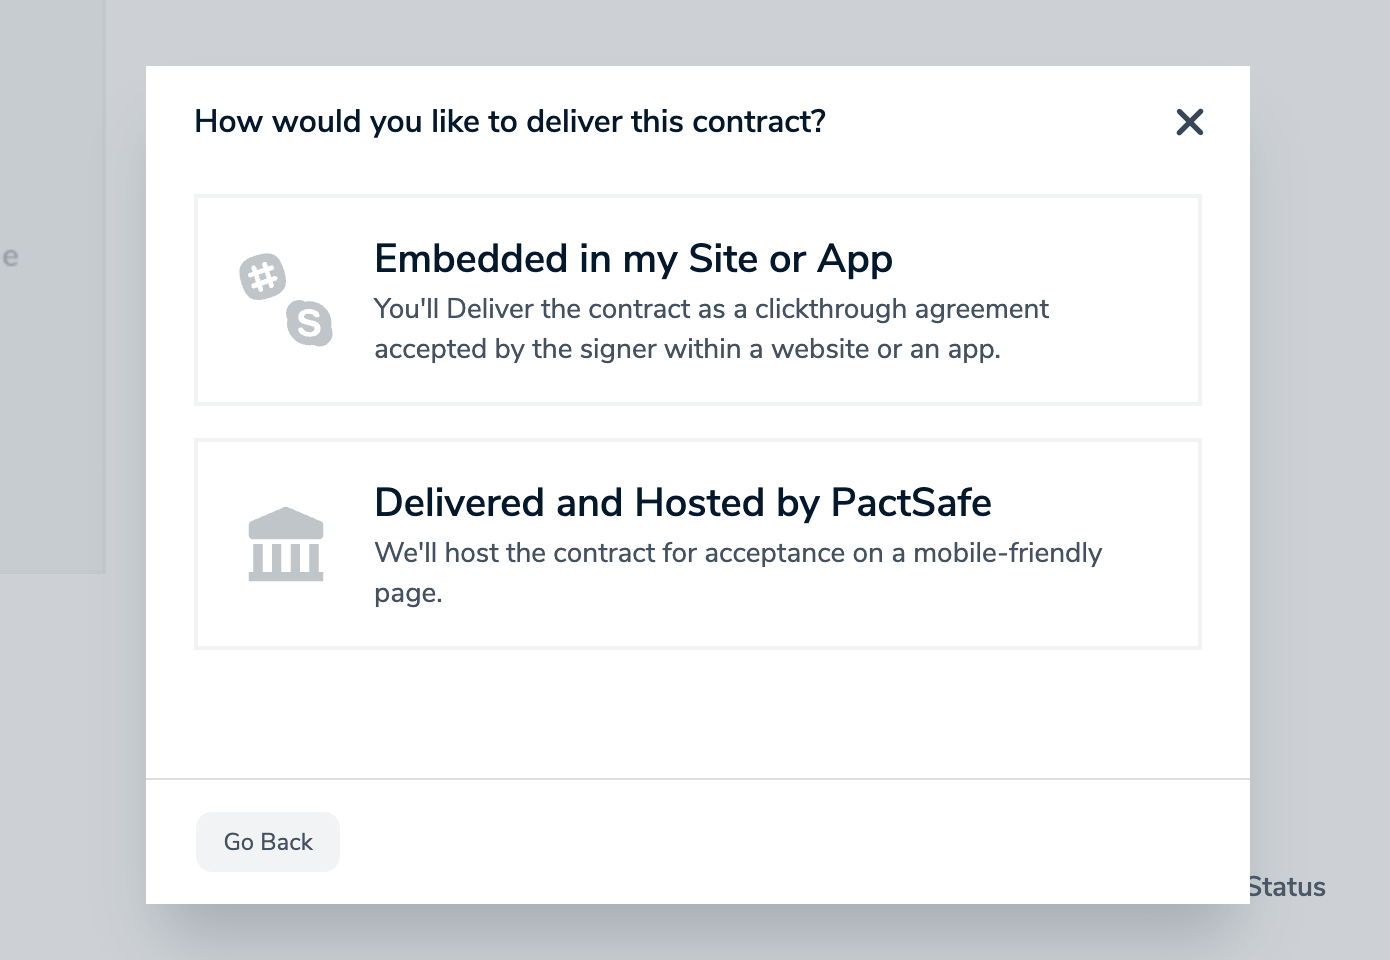The height and width of the screenshot is (960, 1390).
Task: Choose the clickthrough agreement description text
Action: pos(711,329)
